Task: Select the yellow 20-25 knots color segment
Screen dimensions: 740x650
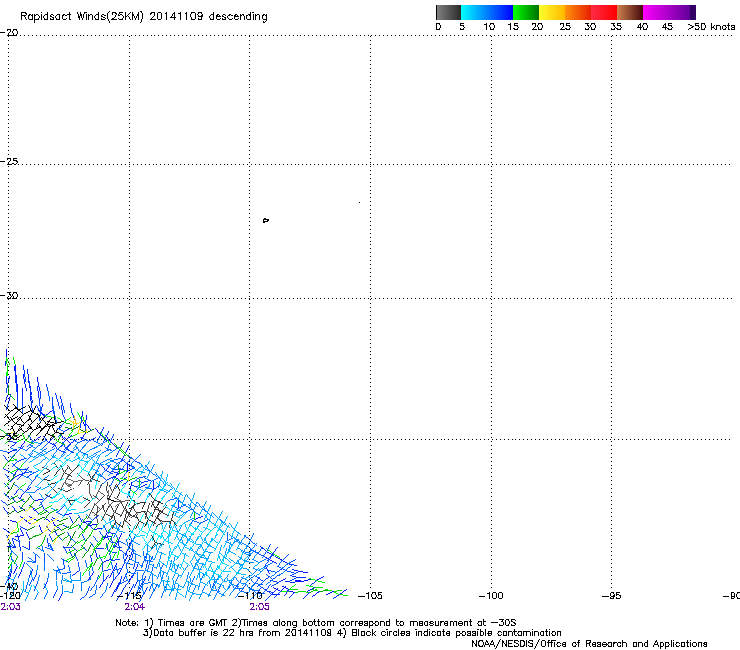Action: [x=552, y=12]
